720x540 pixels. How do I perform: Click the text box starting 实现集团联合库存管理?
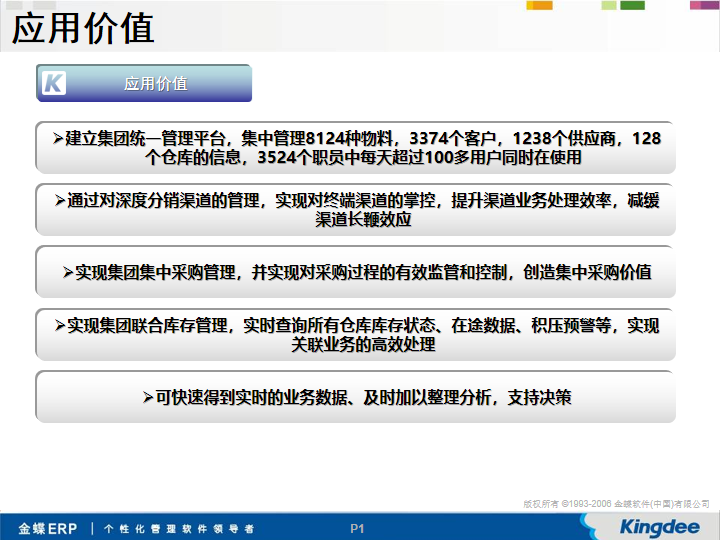point(355,334)
